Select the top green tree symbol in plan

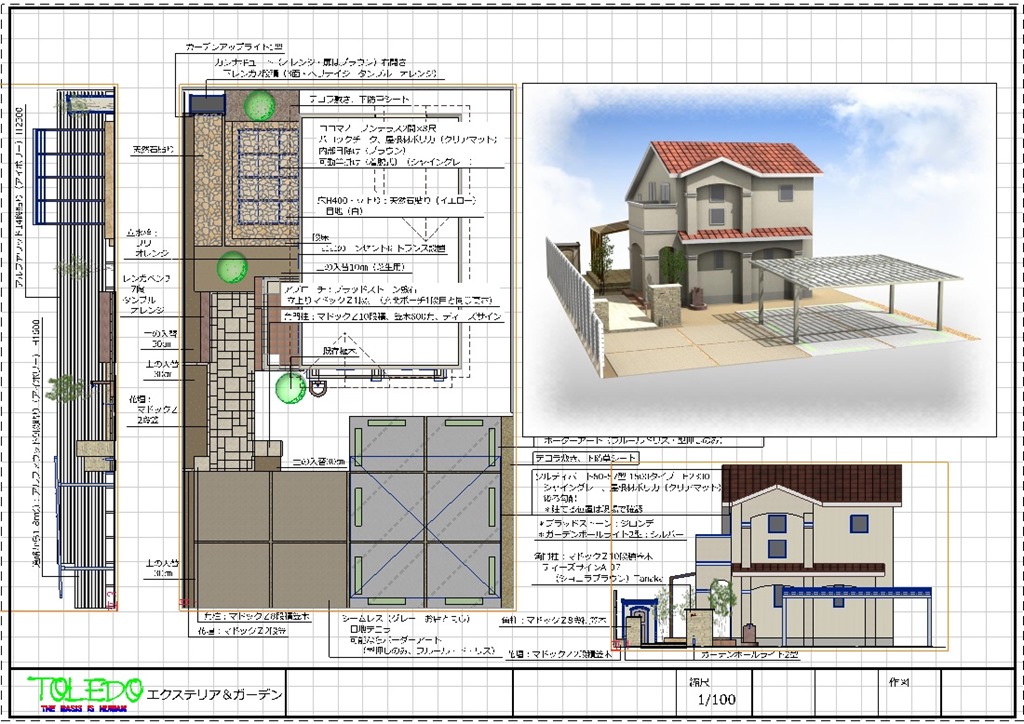260,103
